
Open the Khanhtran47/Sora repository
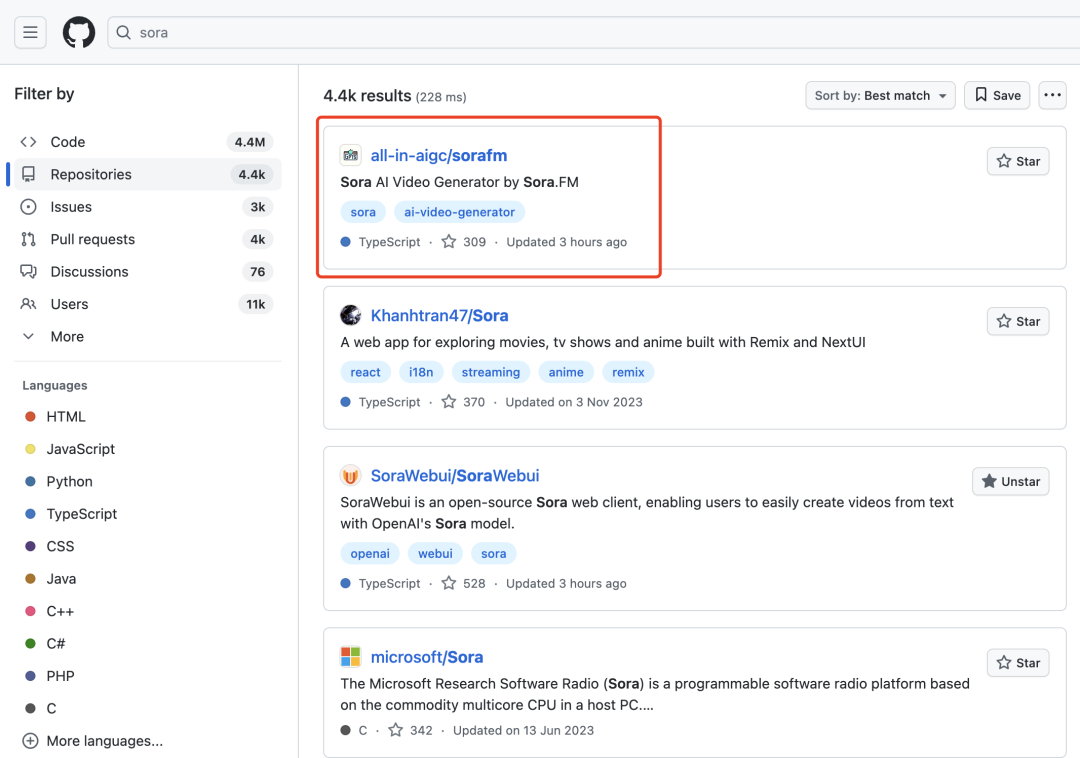coord(439,315)
